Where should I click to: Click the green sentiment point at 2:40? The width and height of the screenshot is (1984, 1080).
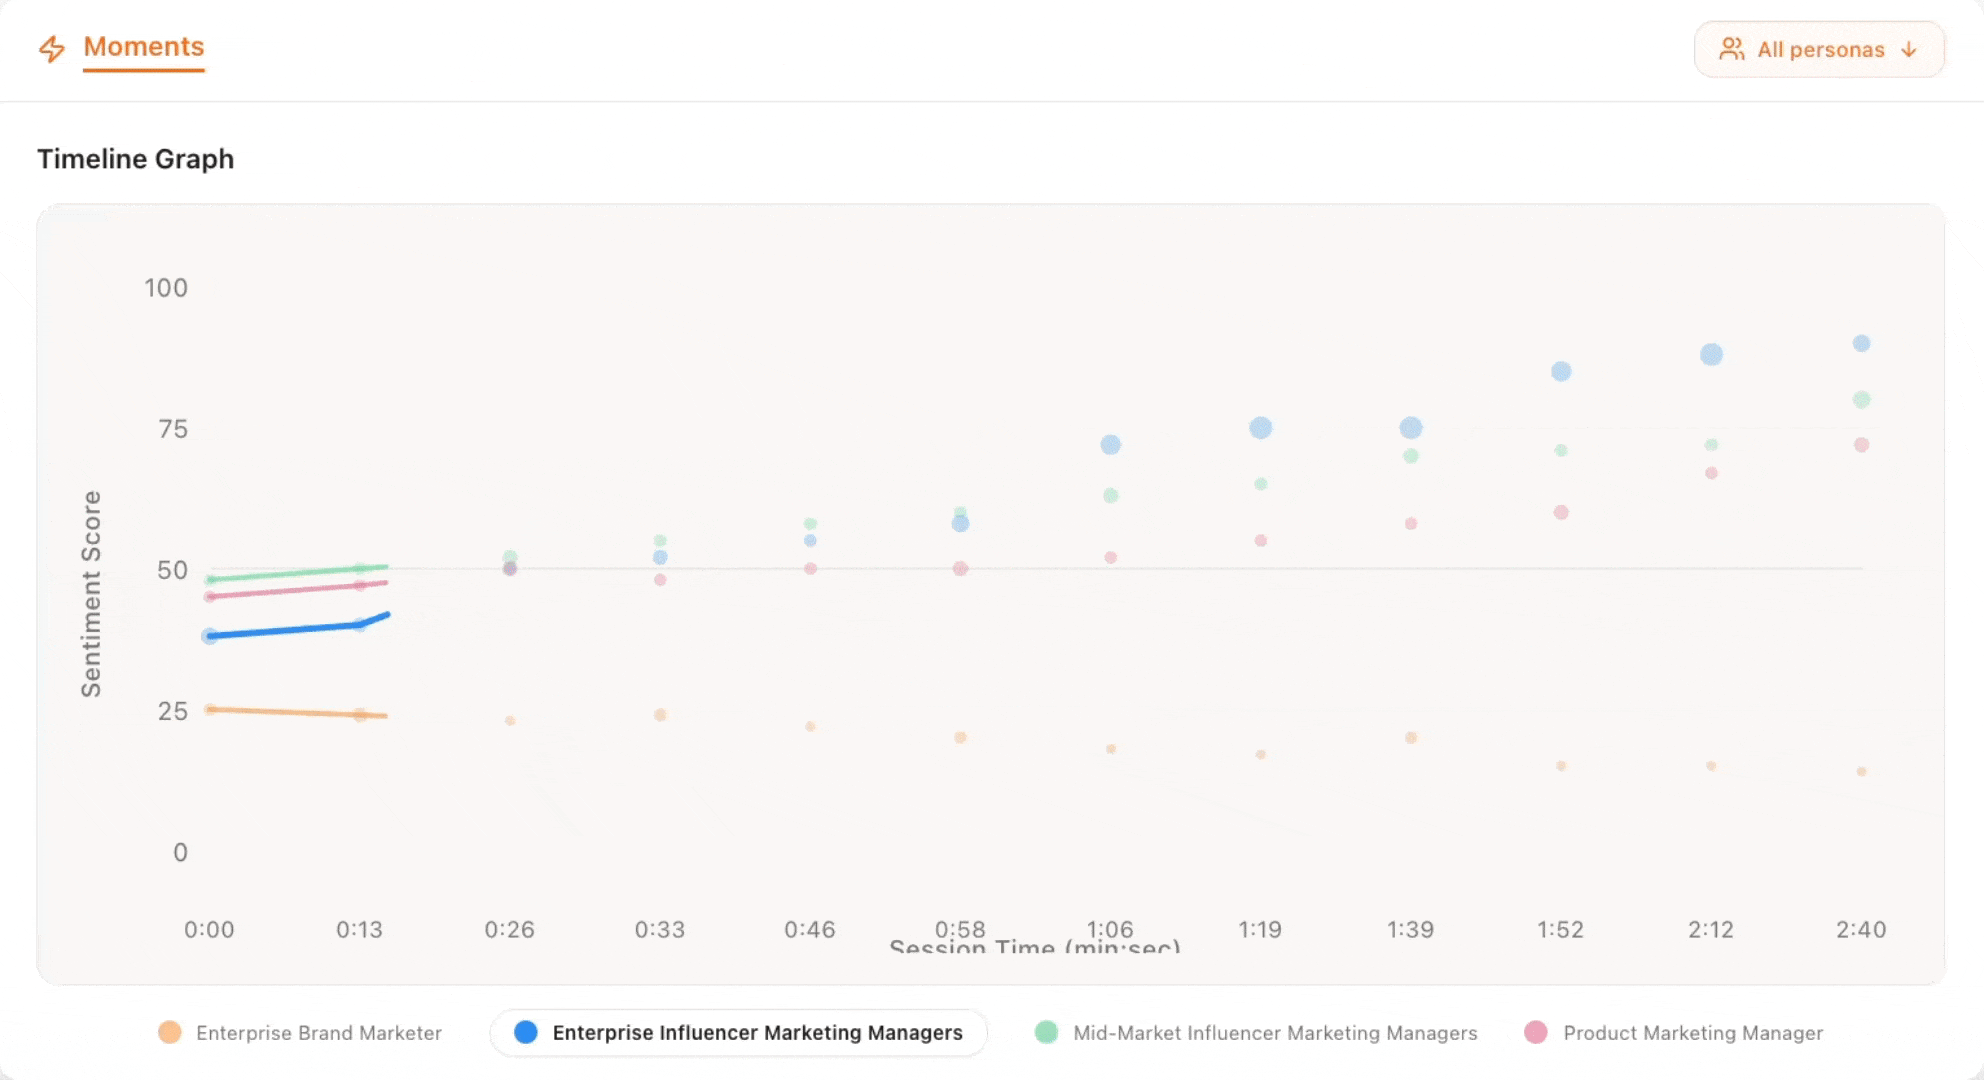1861,399
